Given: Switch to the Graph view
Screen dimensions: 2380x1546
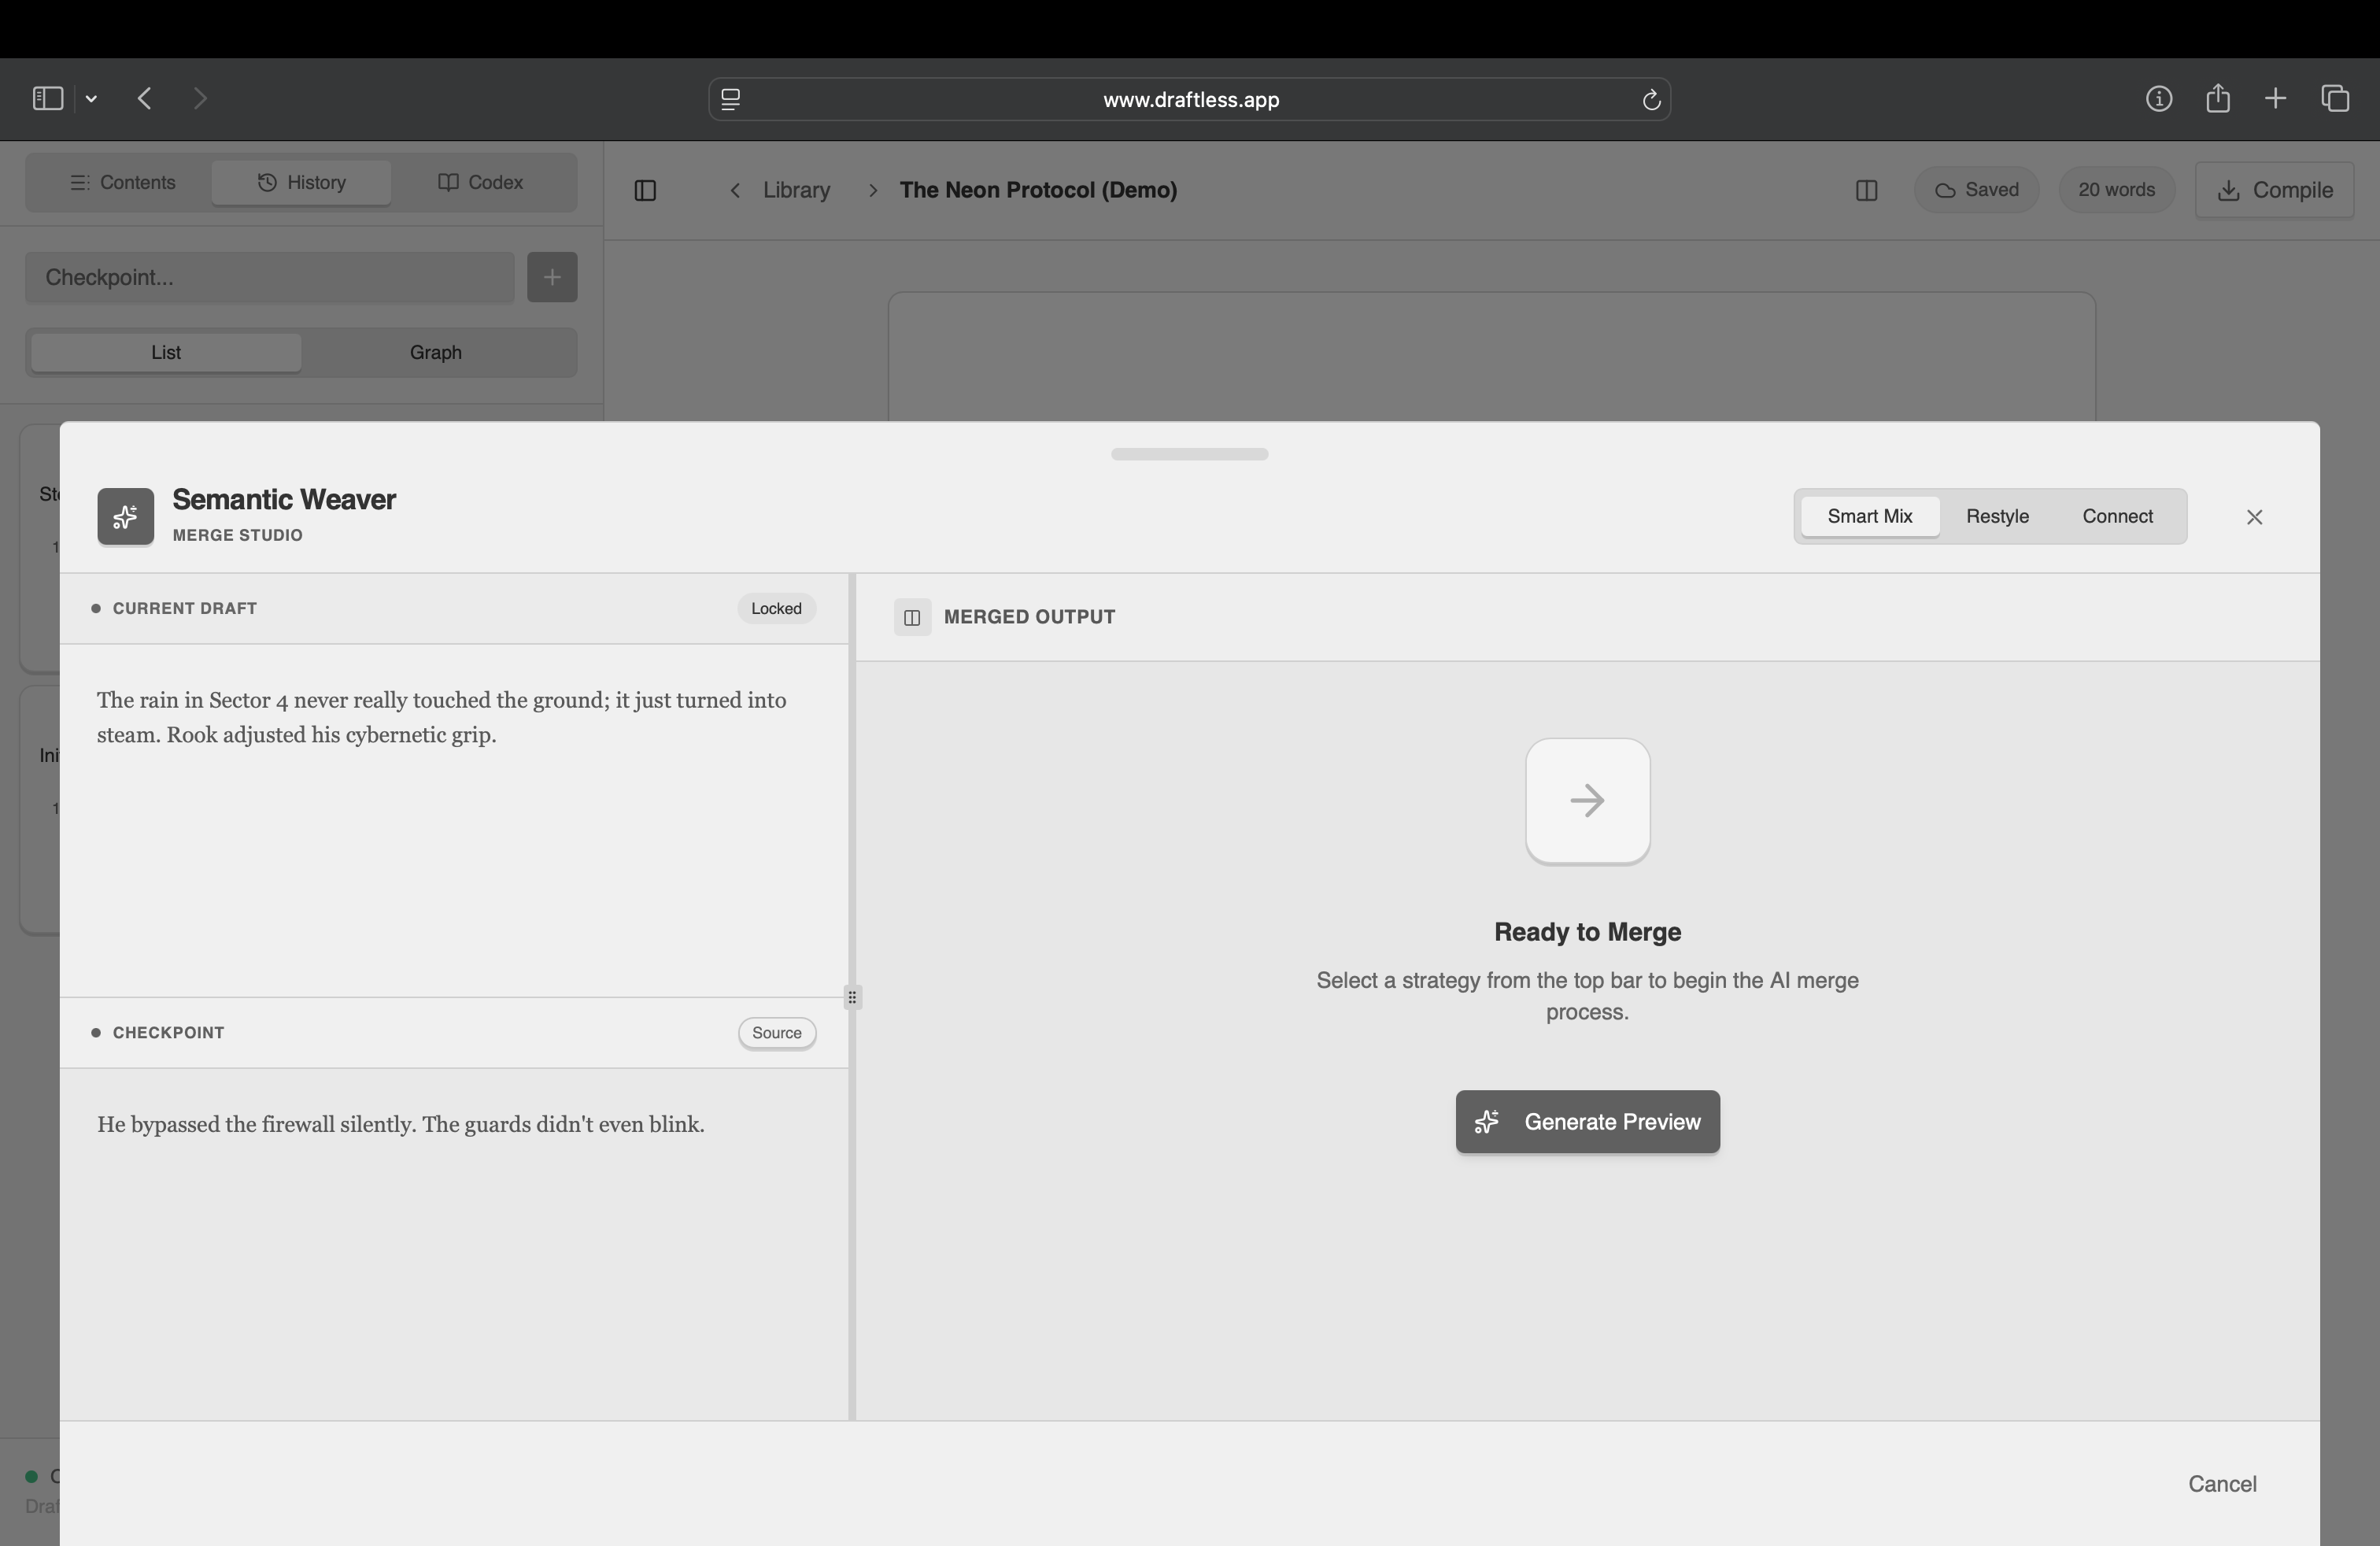Looking at the screenshot, I should click(435, 352).
